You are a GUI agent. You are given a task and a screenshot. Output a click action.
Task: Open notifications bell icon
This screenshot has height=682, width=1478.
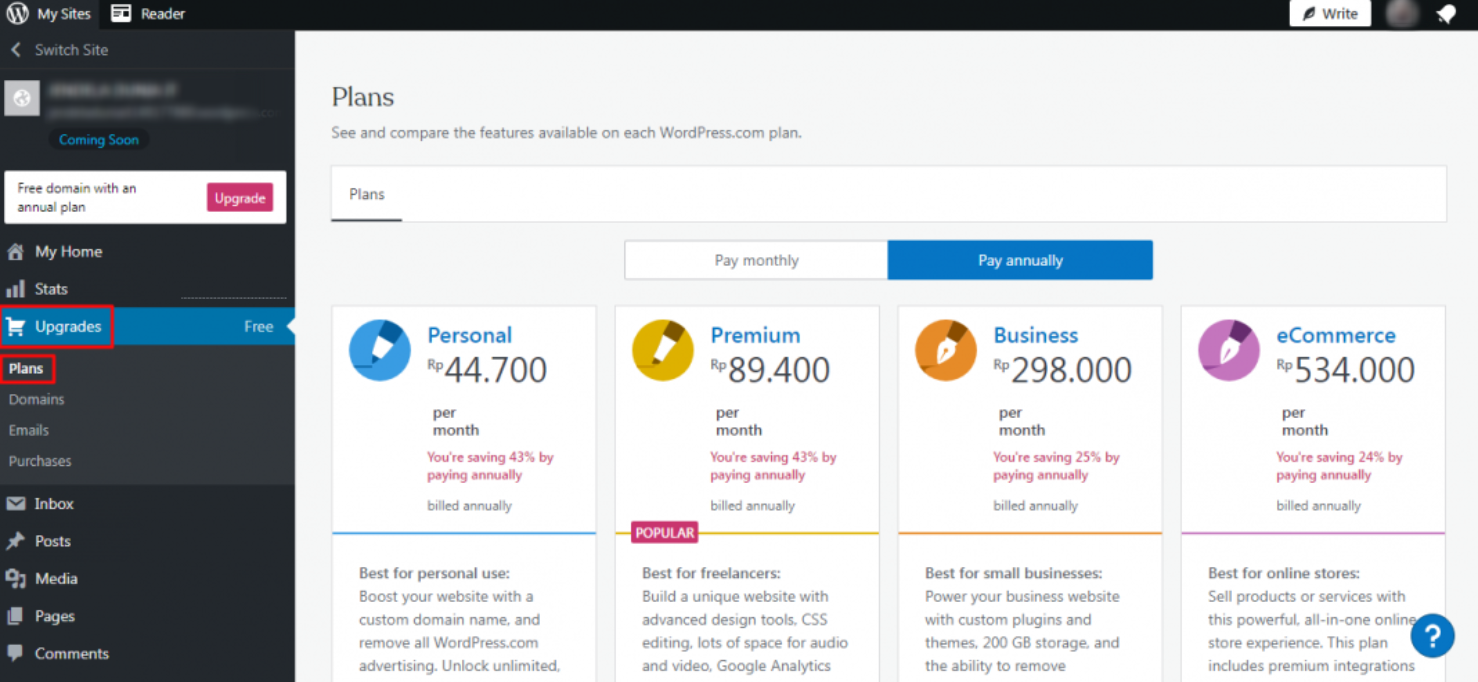click(x=1446, y=14)
